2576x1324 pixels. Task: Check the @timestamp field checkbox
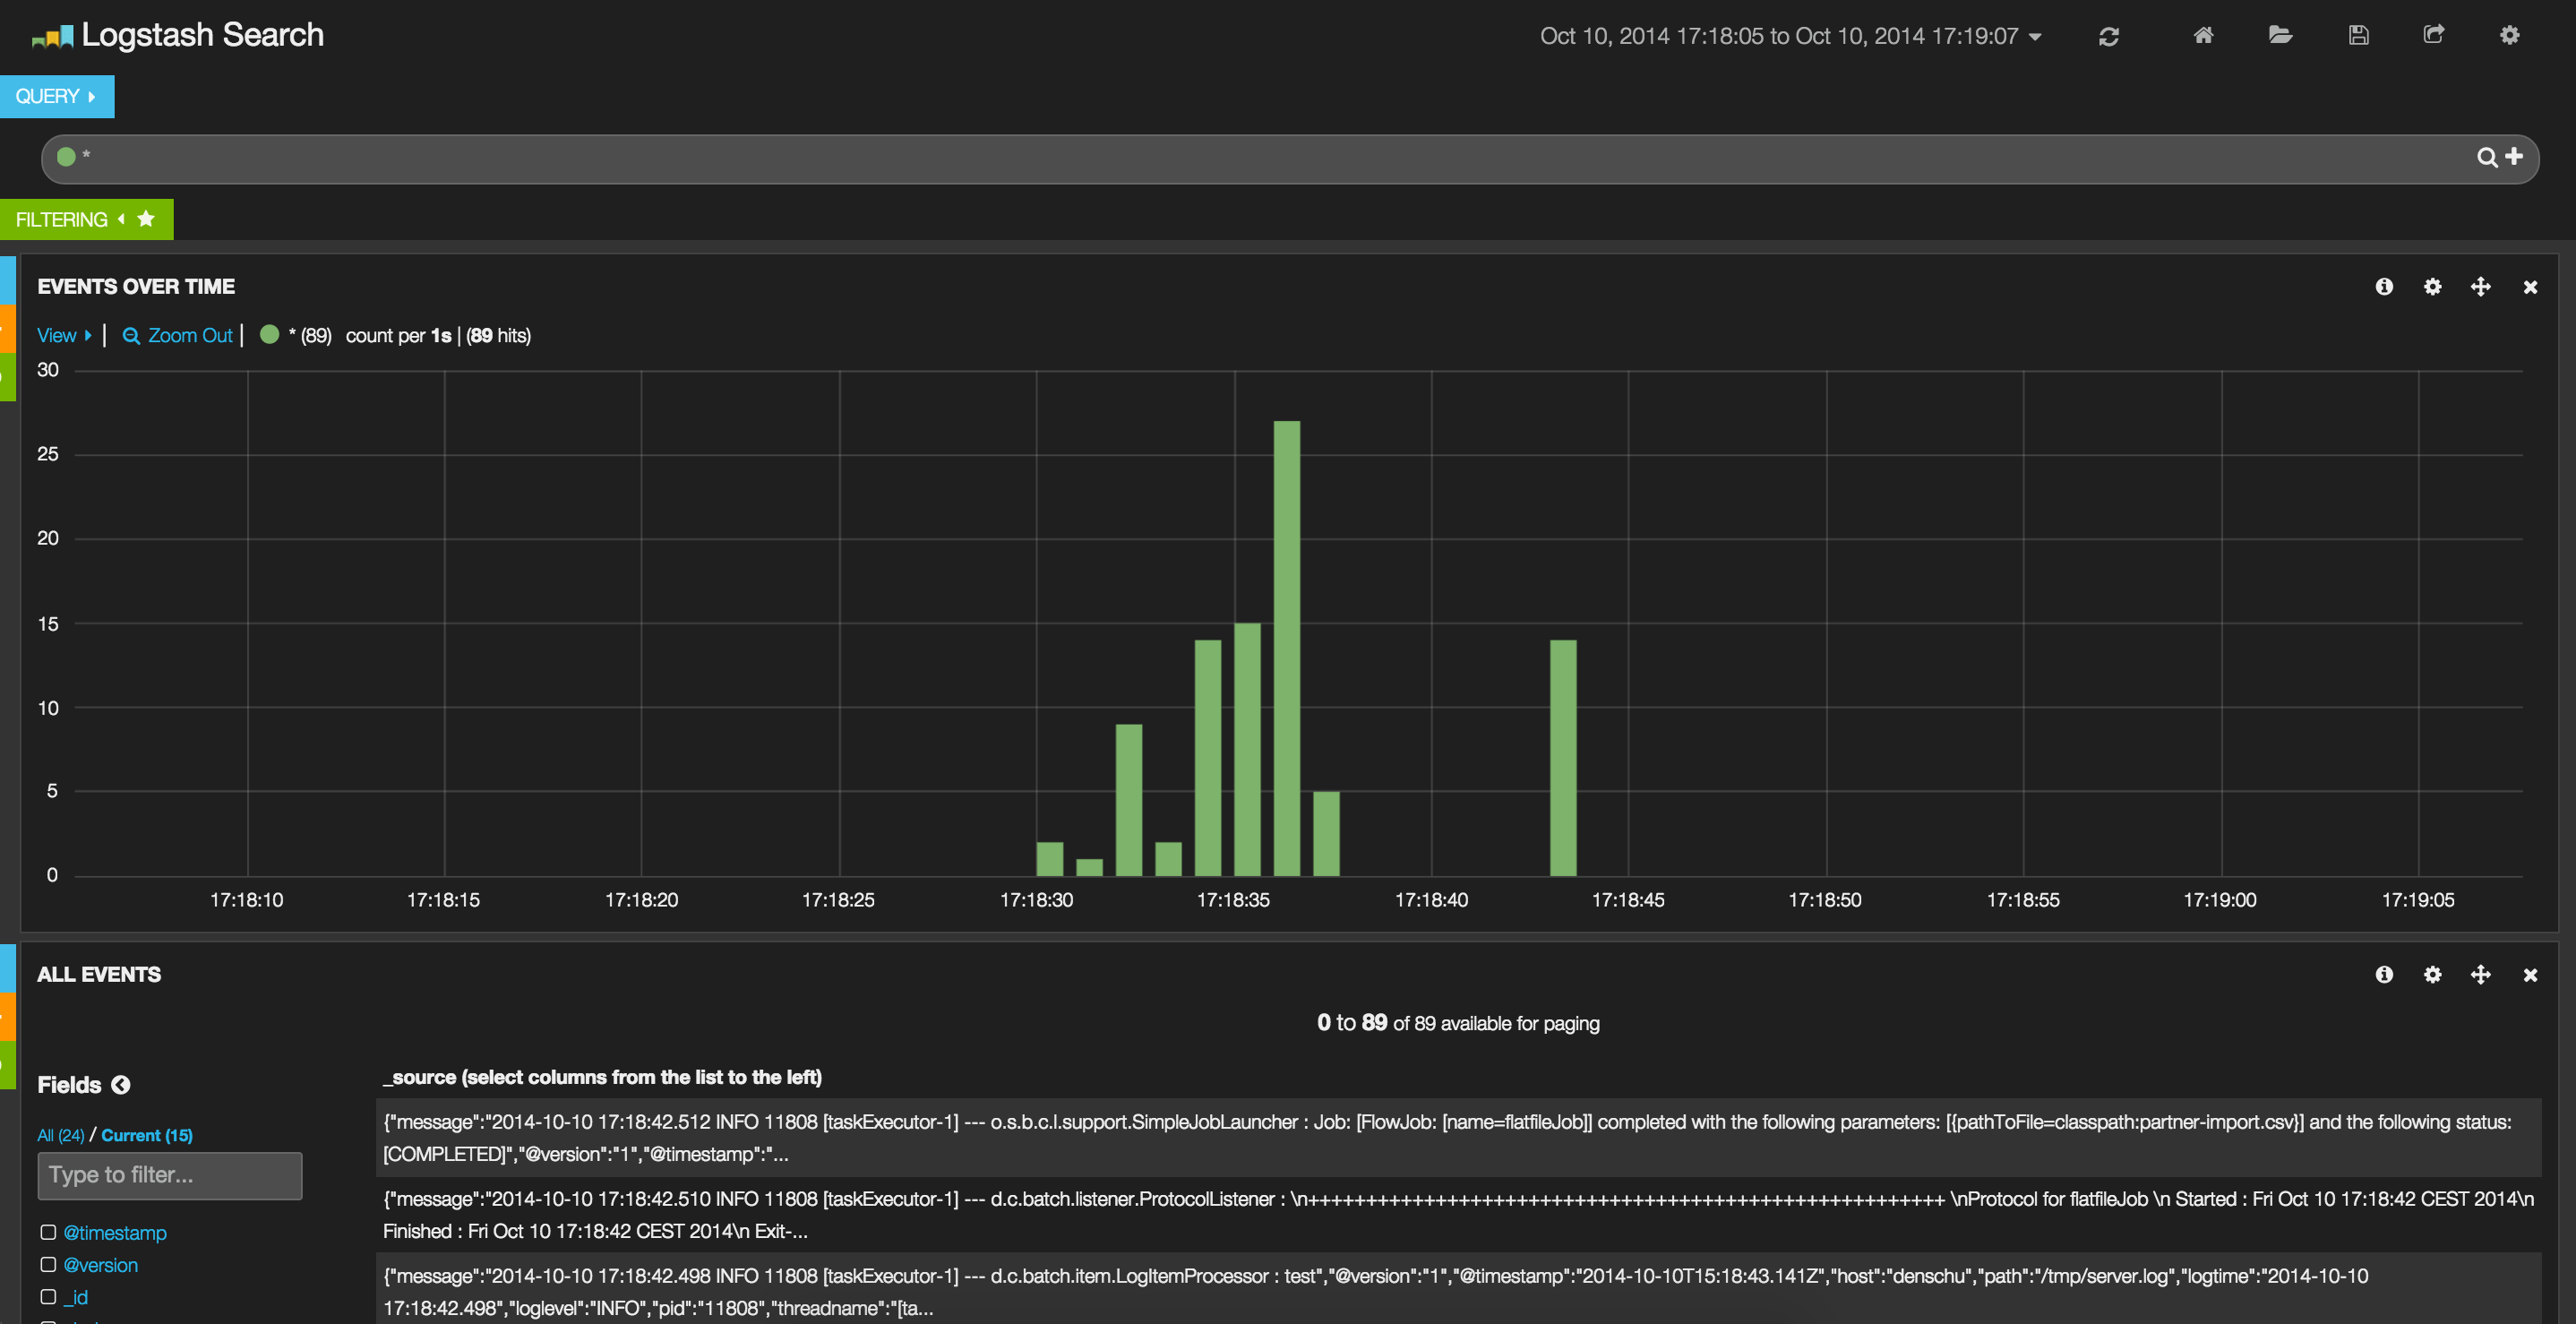[48, 1232]
